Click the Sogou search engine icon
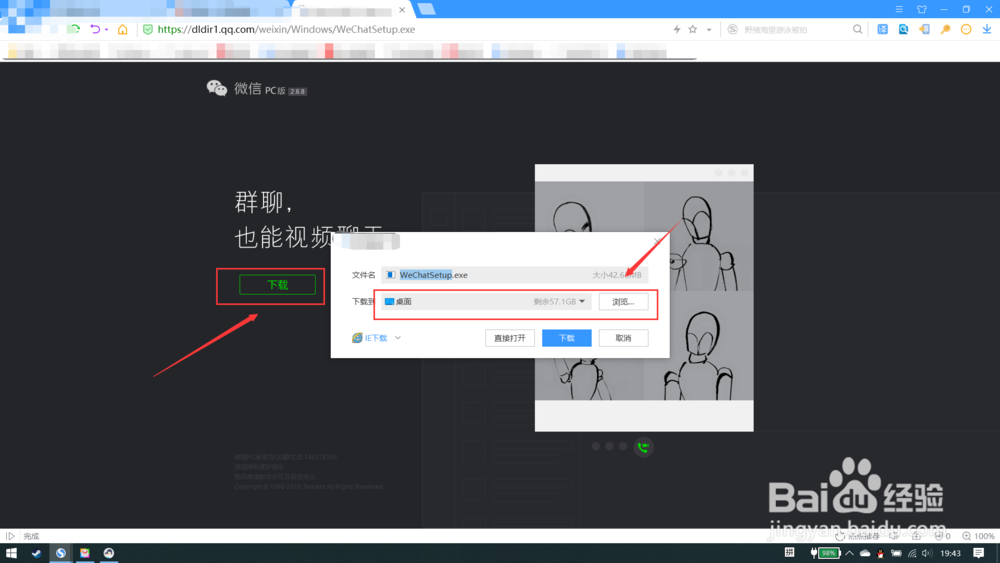 coord(733,29)
